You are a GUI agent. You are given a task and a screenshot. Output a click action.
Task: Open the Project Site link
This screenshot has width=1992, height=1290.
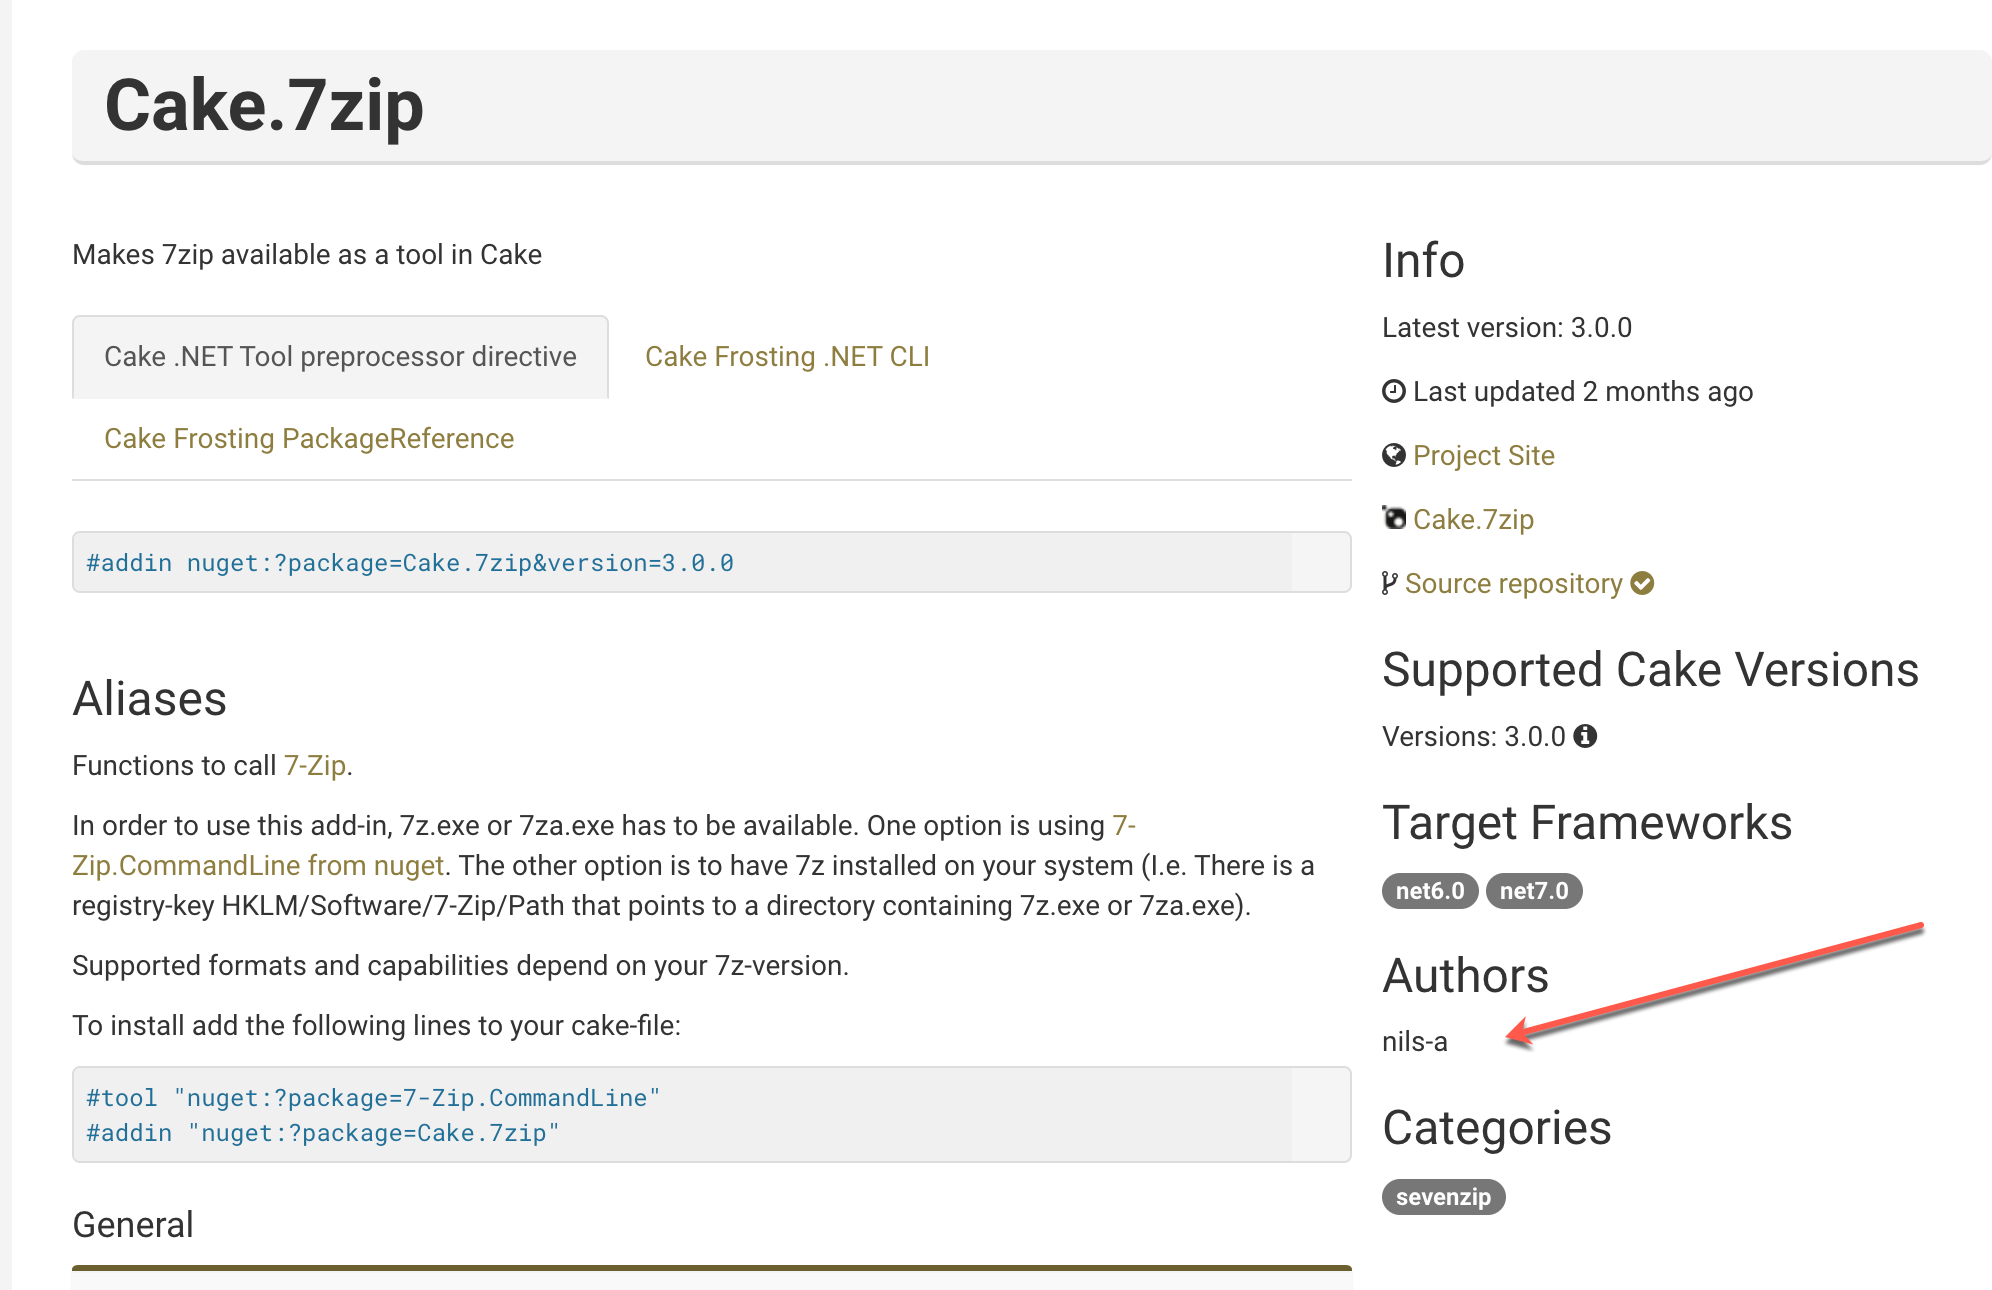1483,456
